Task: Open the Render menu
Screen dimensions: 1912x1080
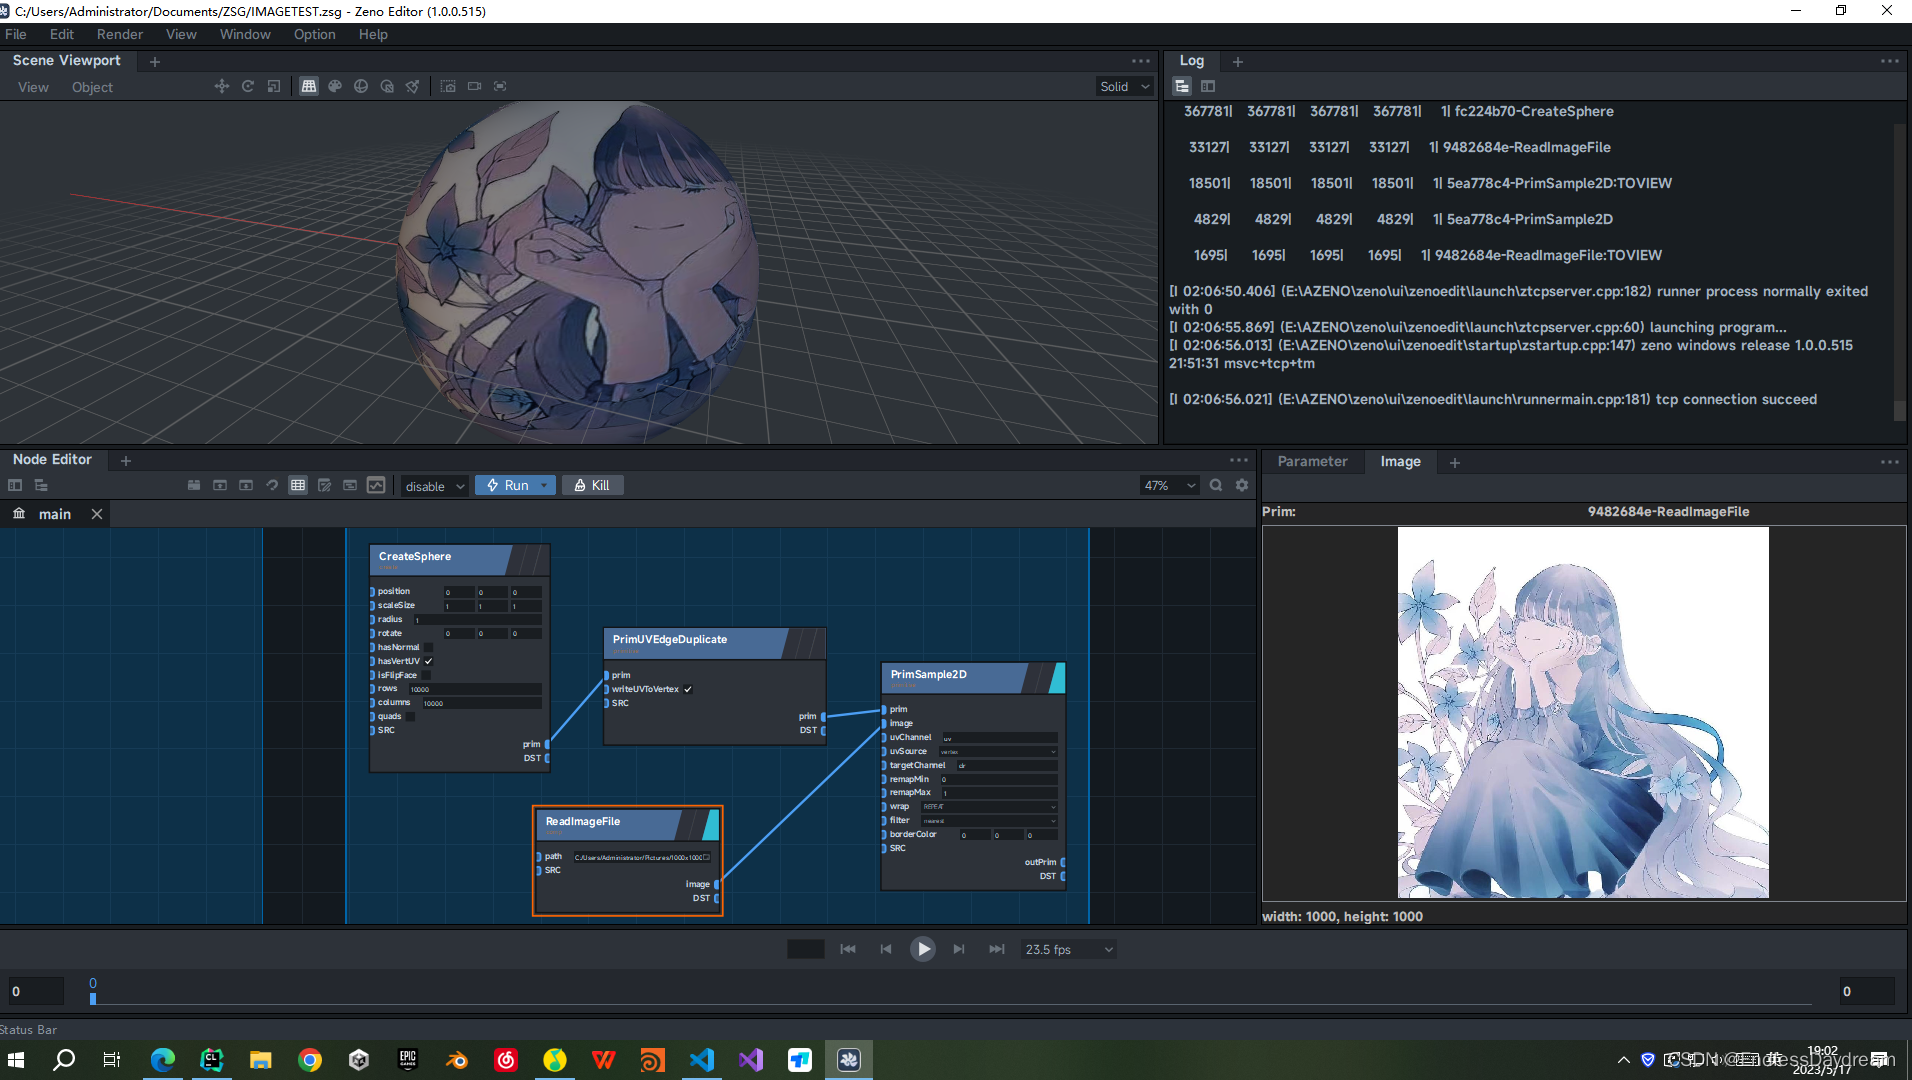Action: pos(120,34)
